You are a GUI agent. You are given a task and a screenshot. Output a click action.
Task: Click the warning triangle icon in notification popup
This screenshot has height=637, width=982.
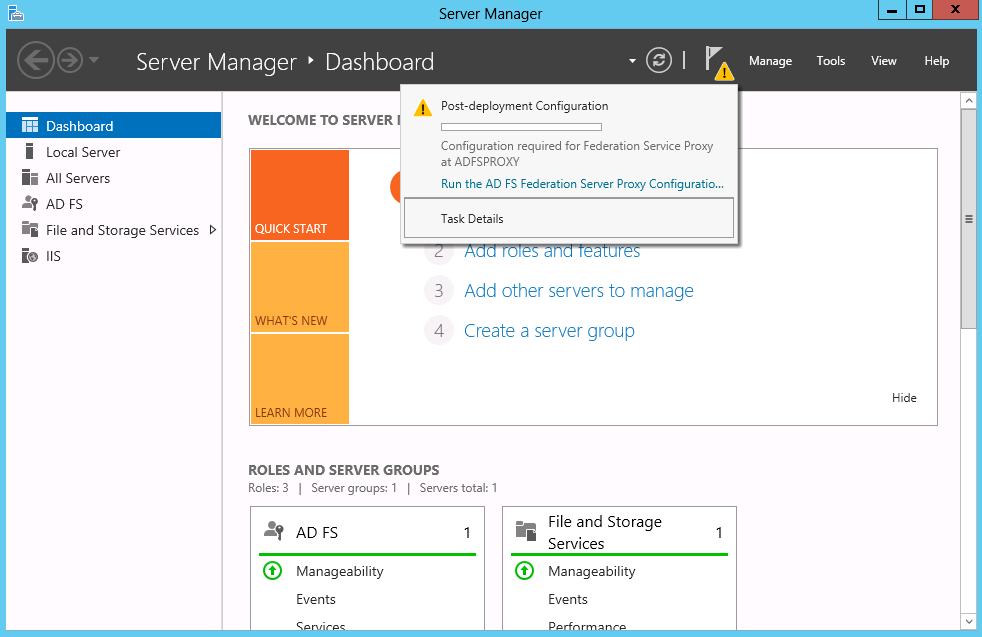(423, 108)
